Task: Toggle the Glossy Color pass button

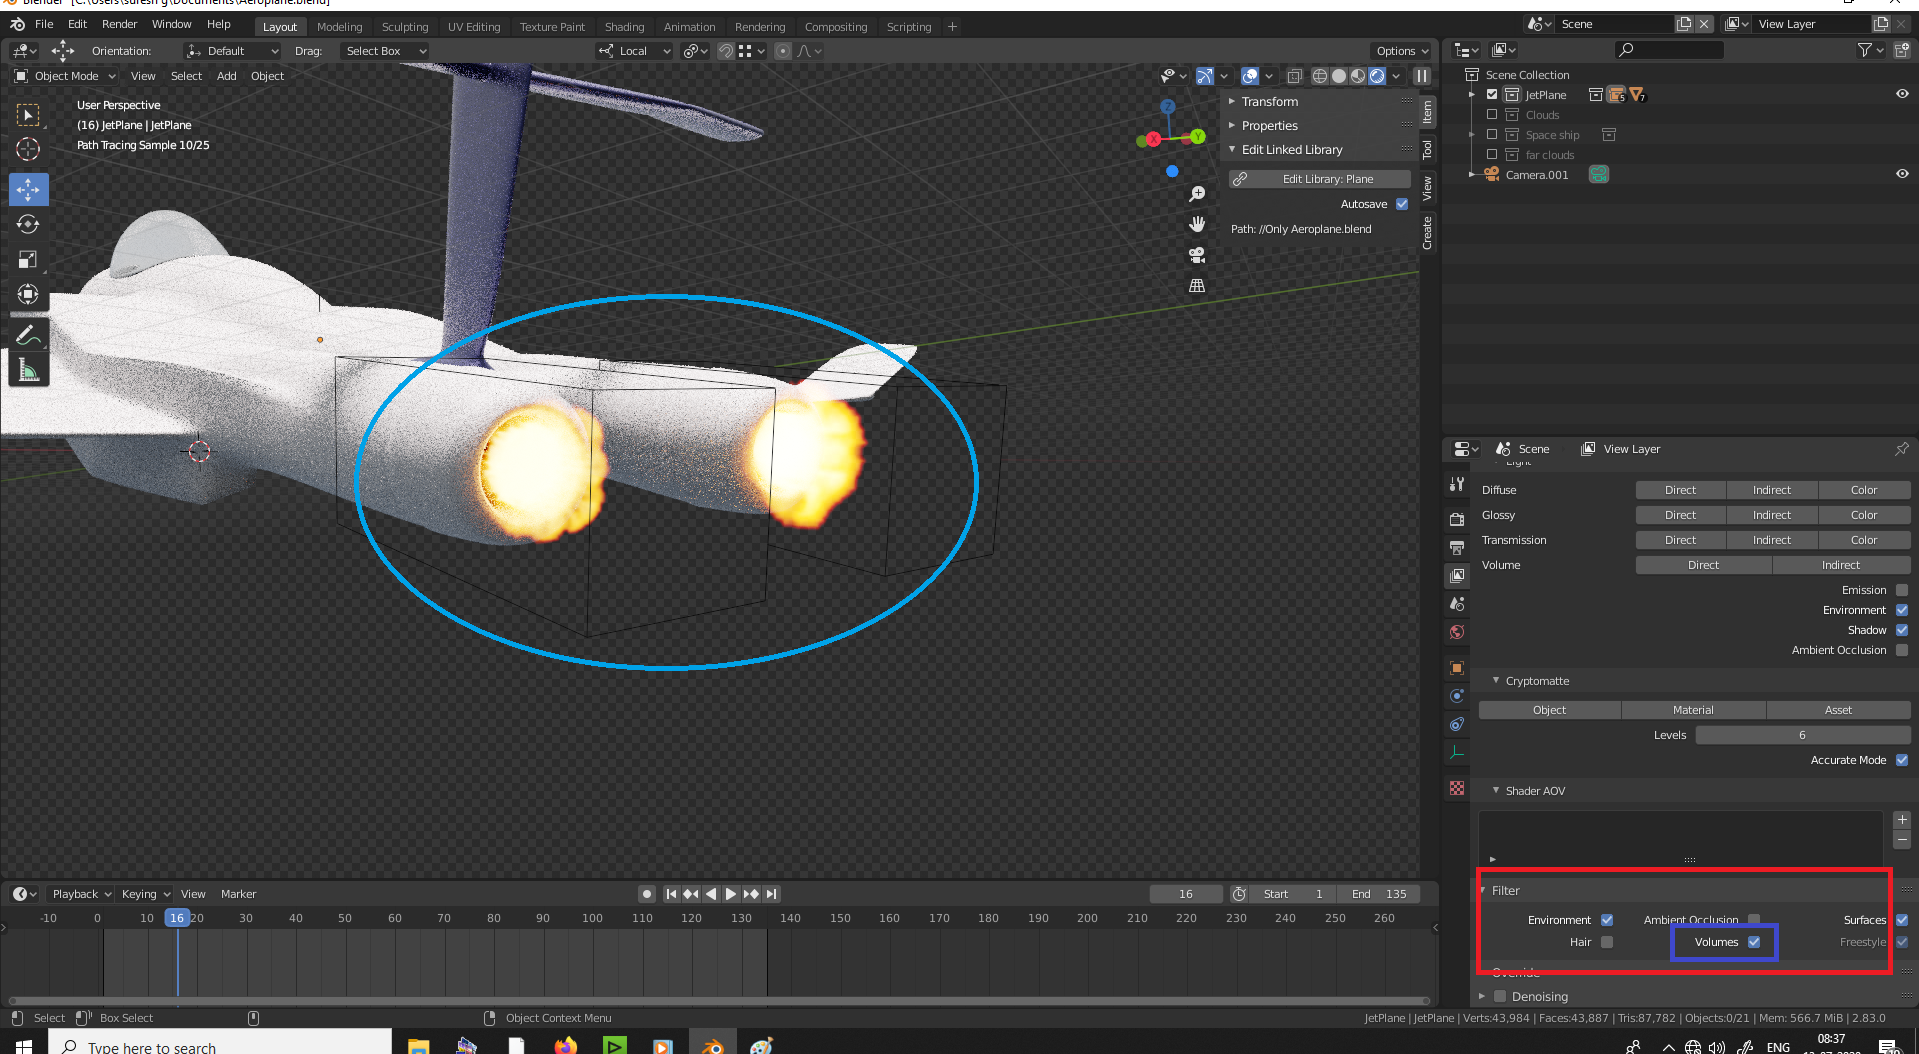Action: (1864, 515)
